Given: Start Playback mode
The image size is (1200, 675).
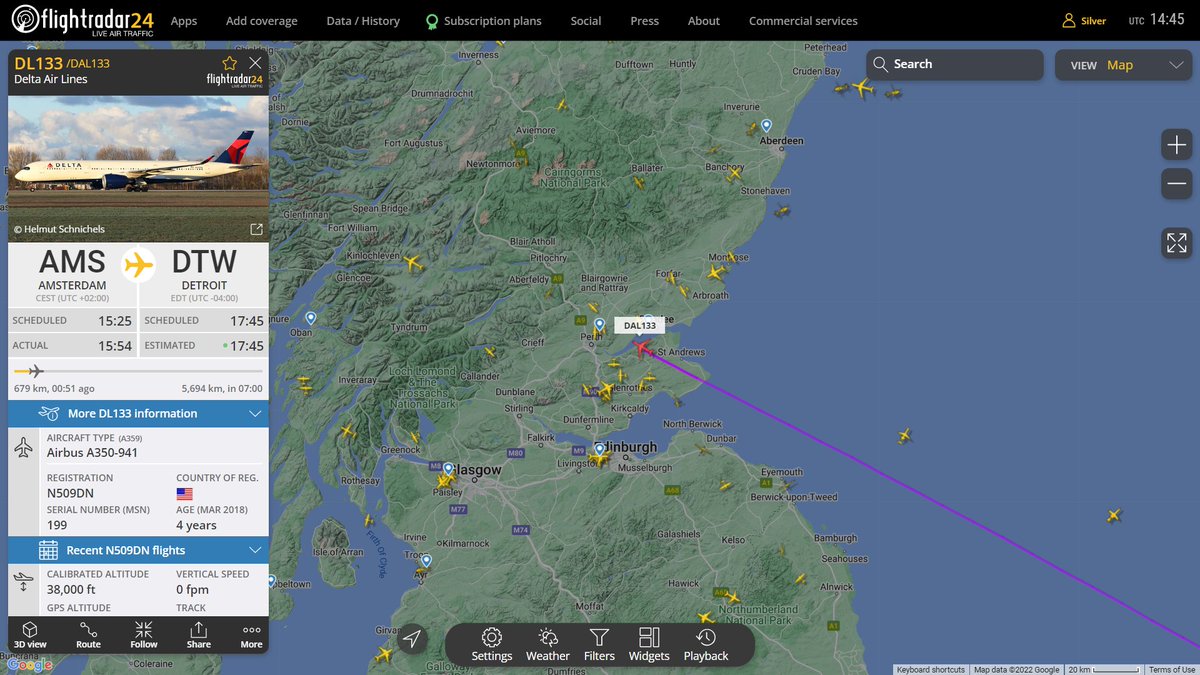Looking at the screenshot, I should point(706,645).
